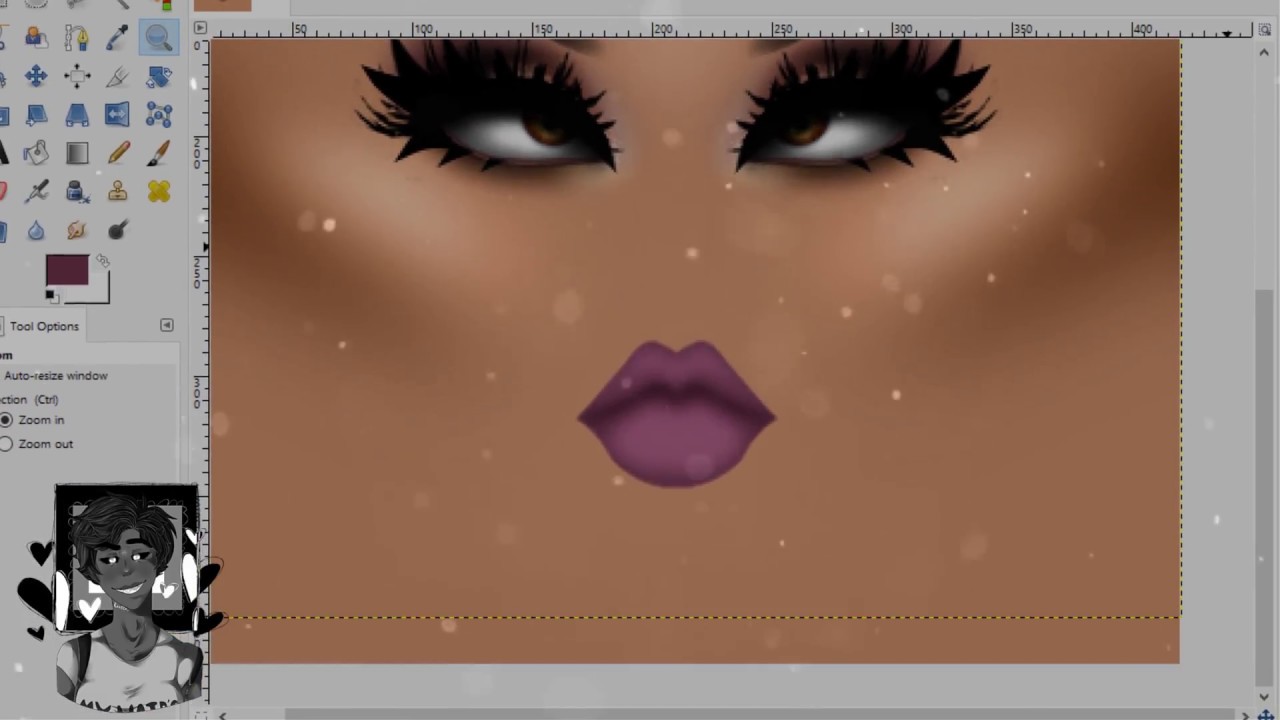Select the Paths tool
This screenshot has width=1280, height=720.
(x=77, y=37)
